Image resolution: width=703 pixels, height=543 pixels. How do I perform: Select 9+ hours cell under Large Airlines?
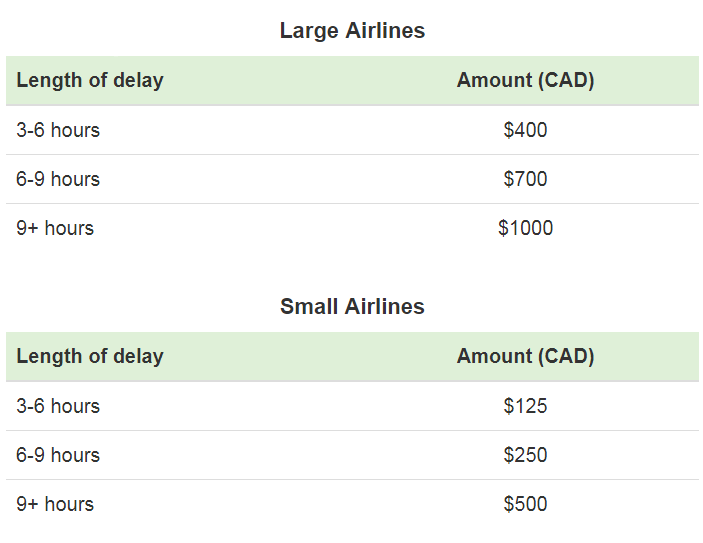55,228
